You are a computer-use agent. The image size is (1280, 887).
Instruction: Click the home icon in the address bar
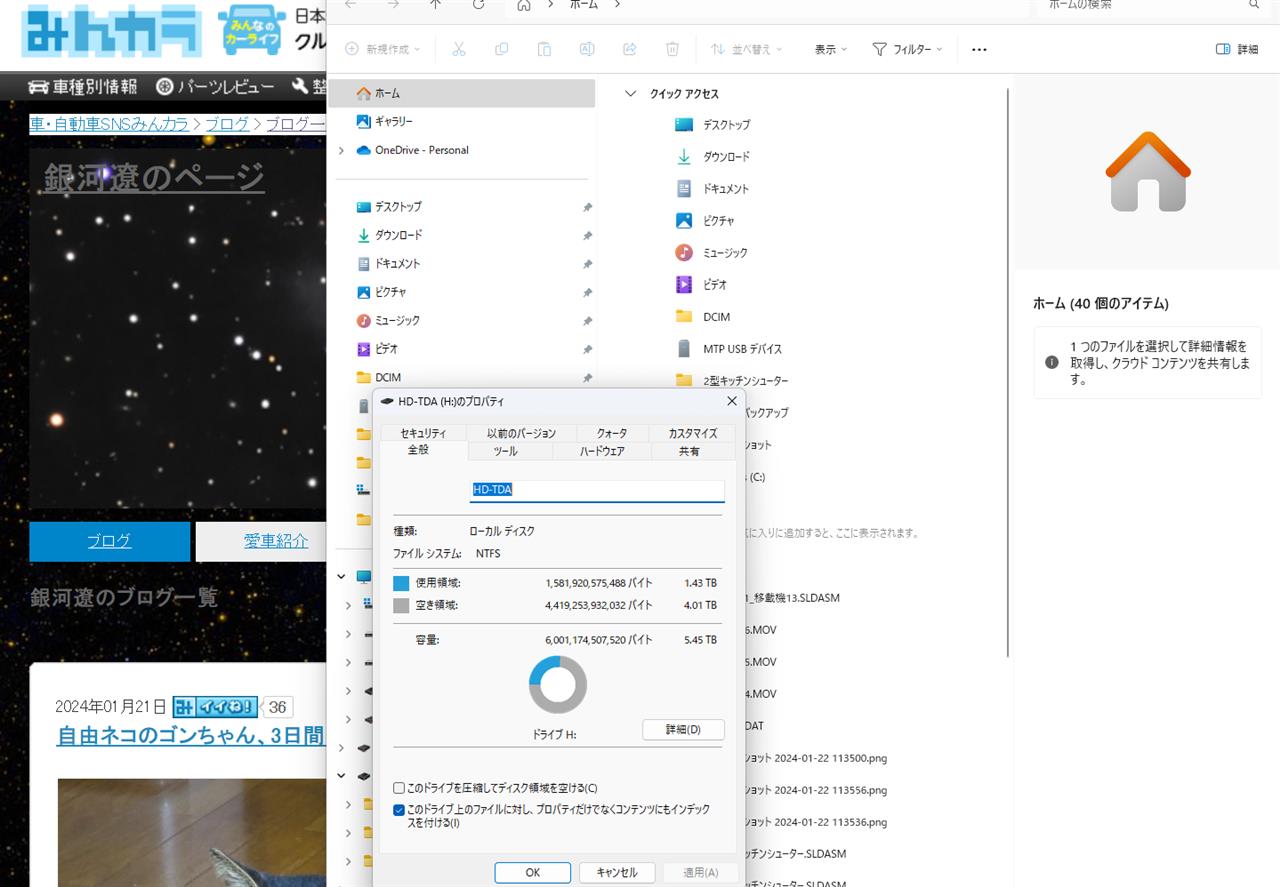524,5
